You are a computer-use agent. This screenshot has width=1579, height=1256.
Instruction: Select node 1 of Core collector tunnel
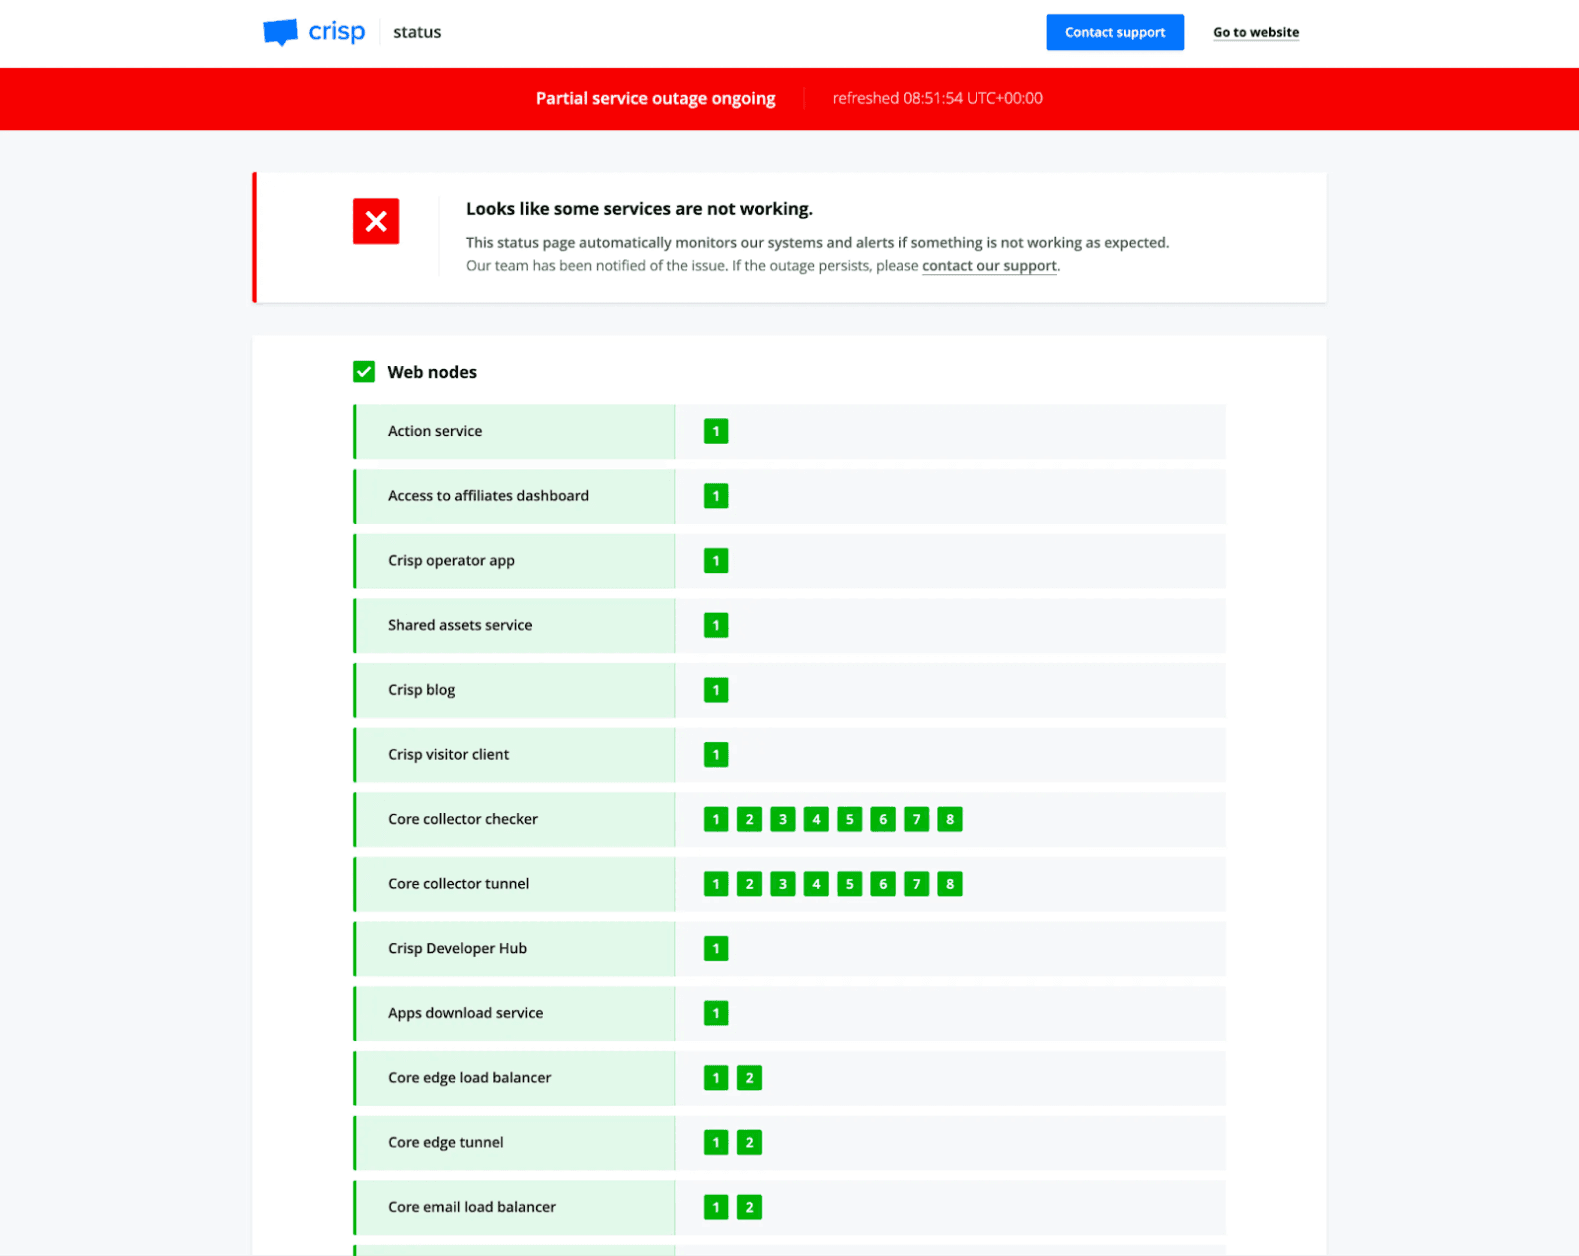[716, 884]
